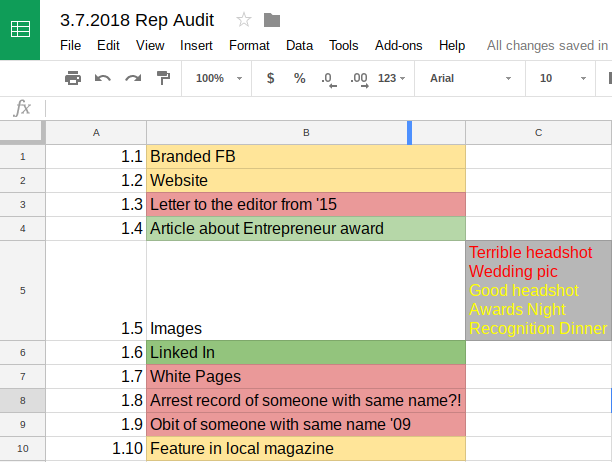
Task: Open the font size 10 dropdown
Action: [562, 78]
